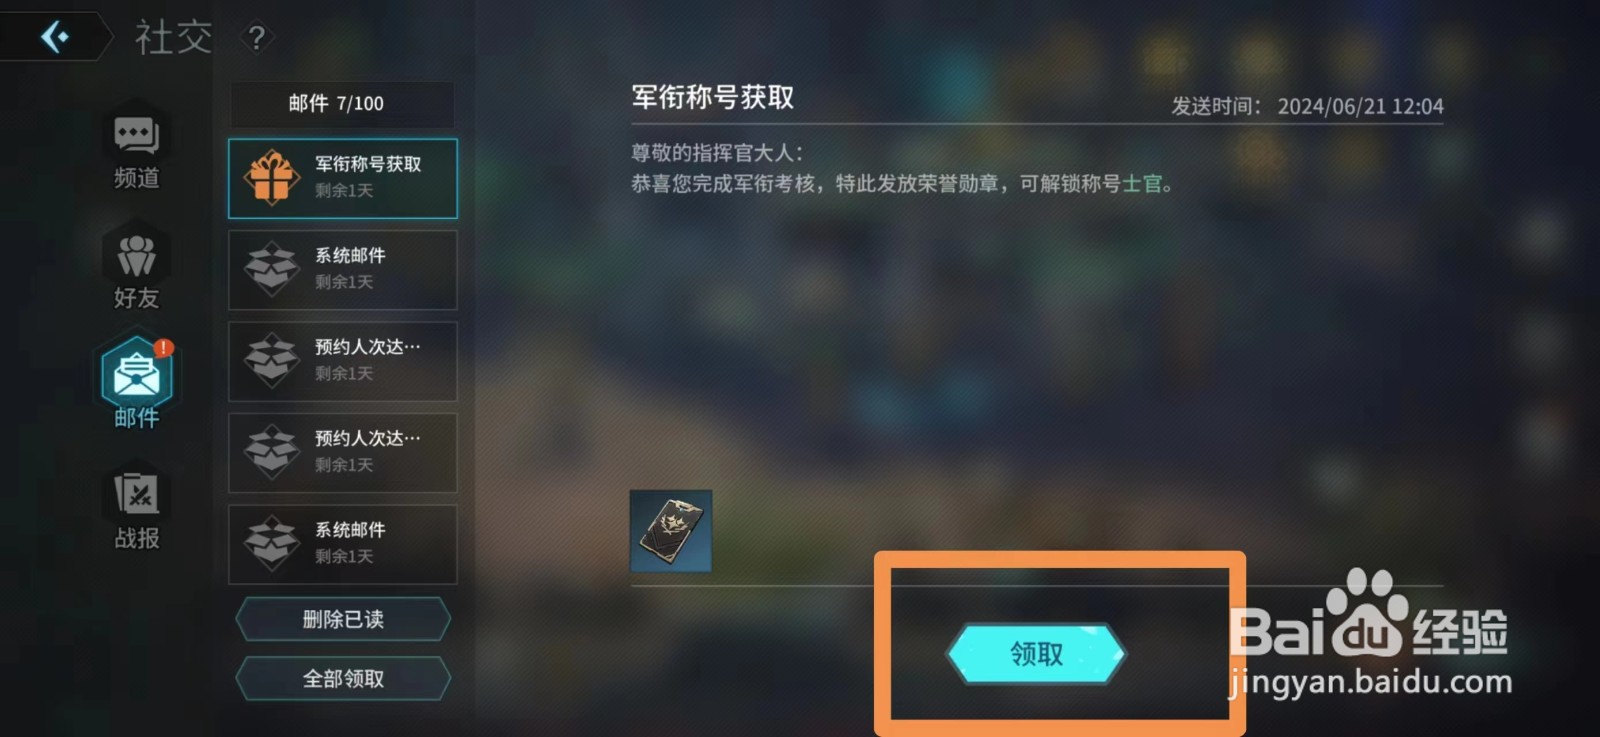Click the gift box mail icon

tap(271, 178)
